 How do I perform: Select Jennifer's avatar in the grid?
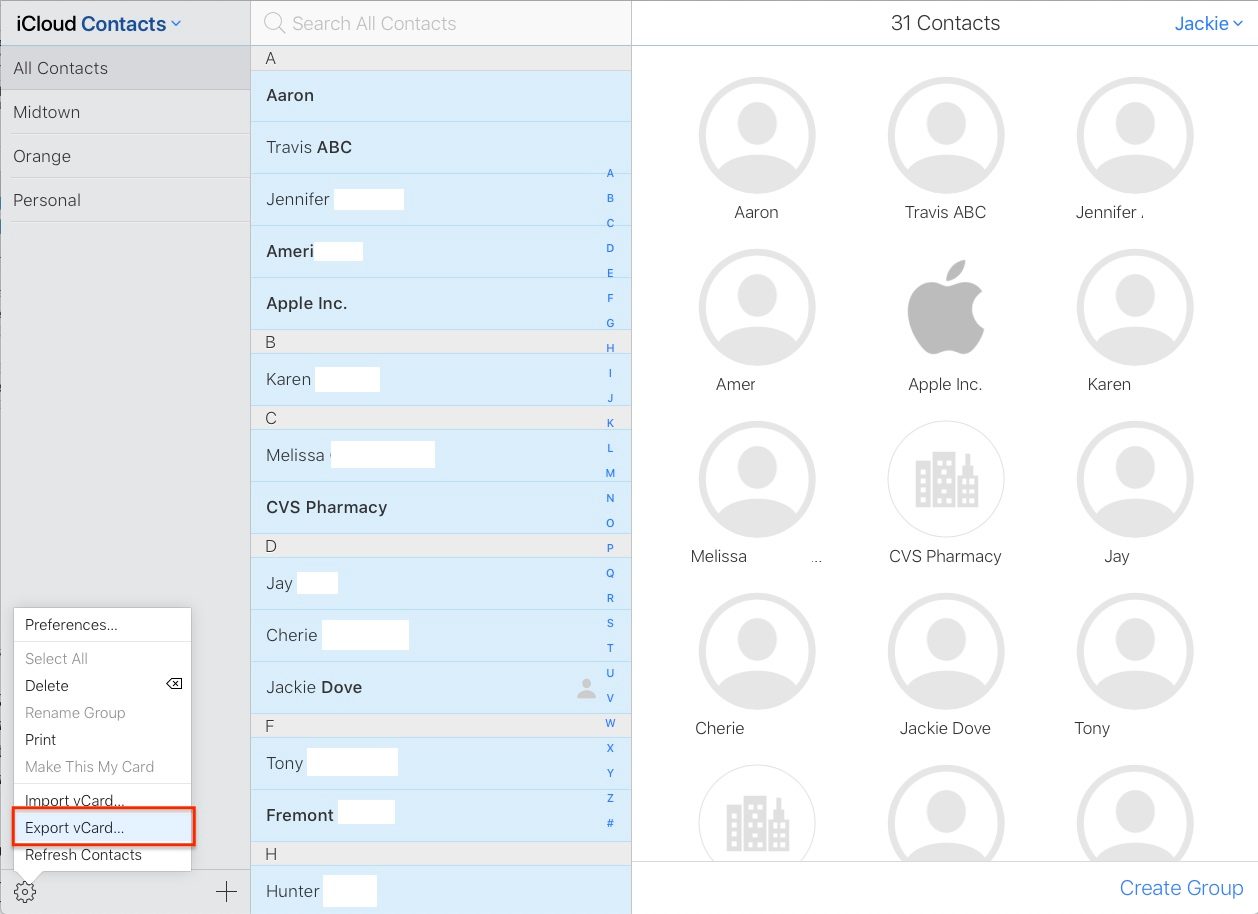(x=1135, y=135)
